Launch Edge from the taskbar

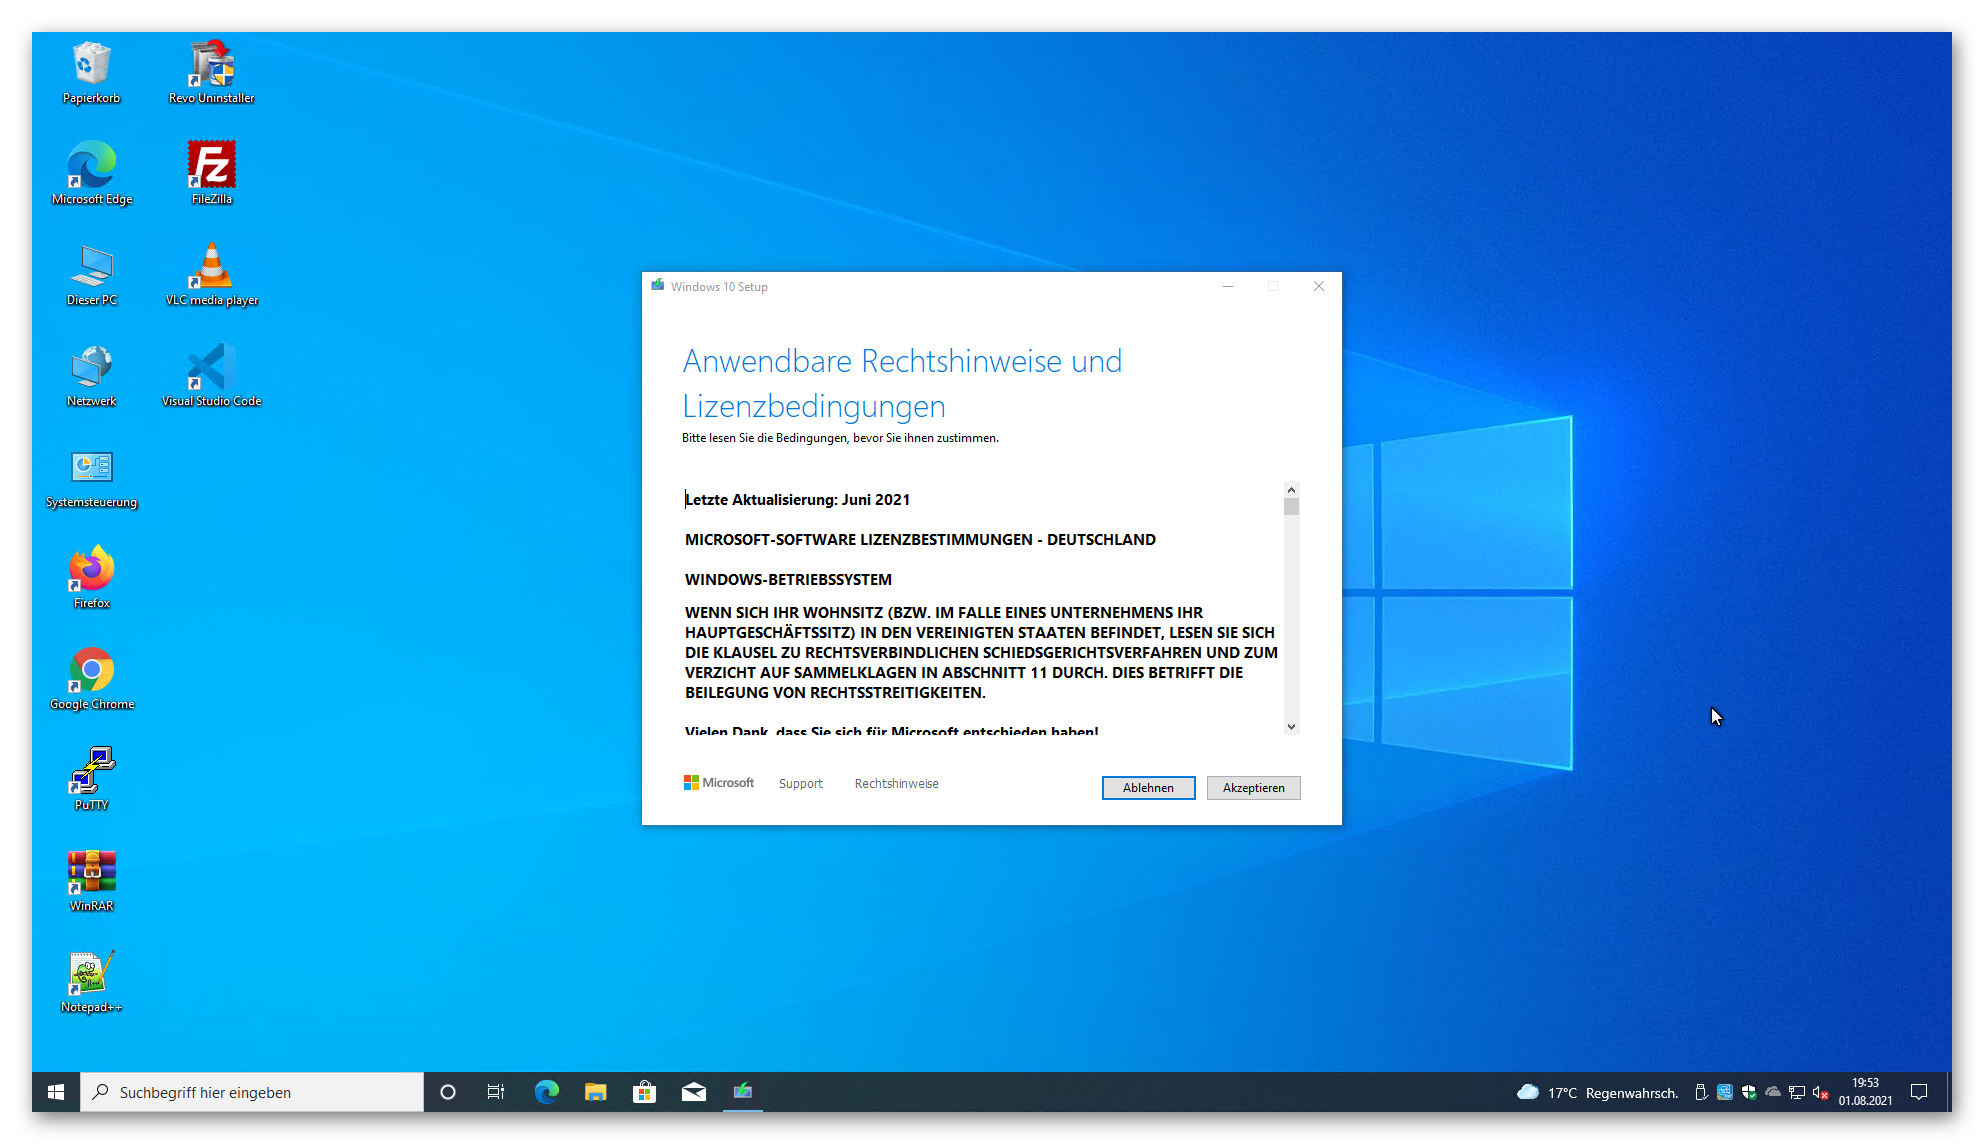[546, 1092]
